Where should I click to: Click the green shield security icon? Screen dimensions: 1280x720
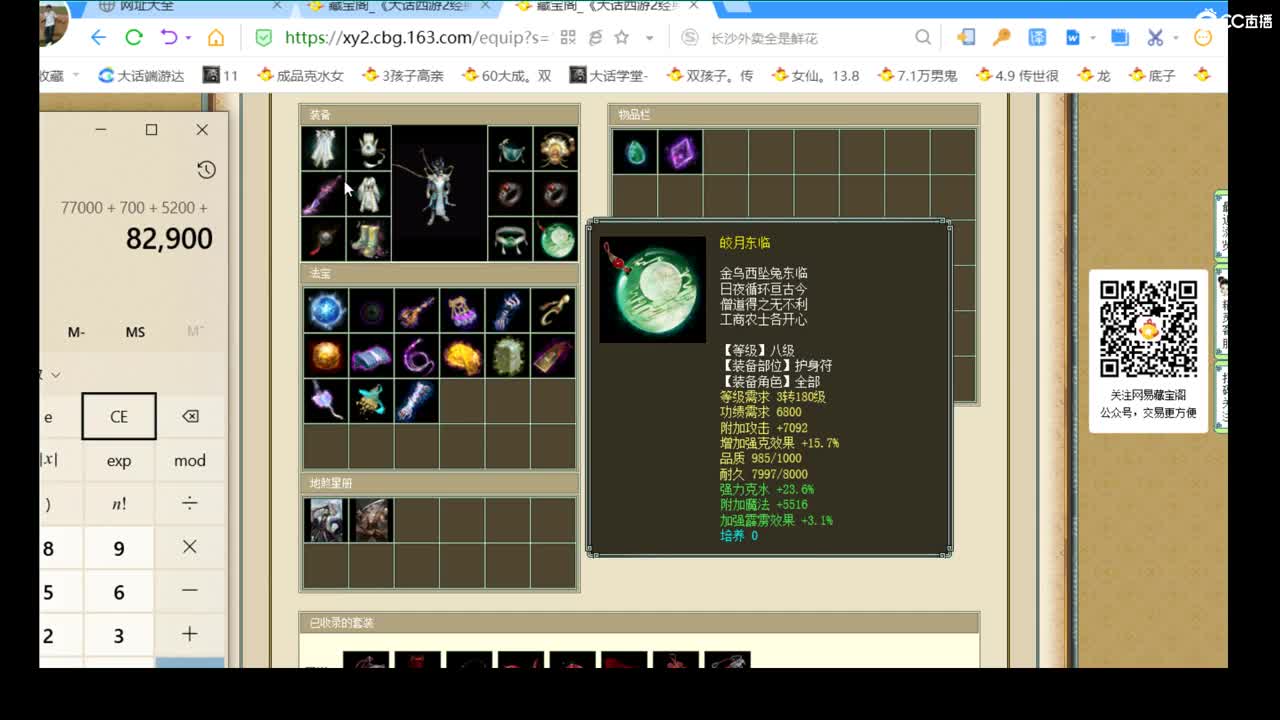(263, 38)
